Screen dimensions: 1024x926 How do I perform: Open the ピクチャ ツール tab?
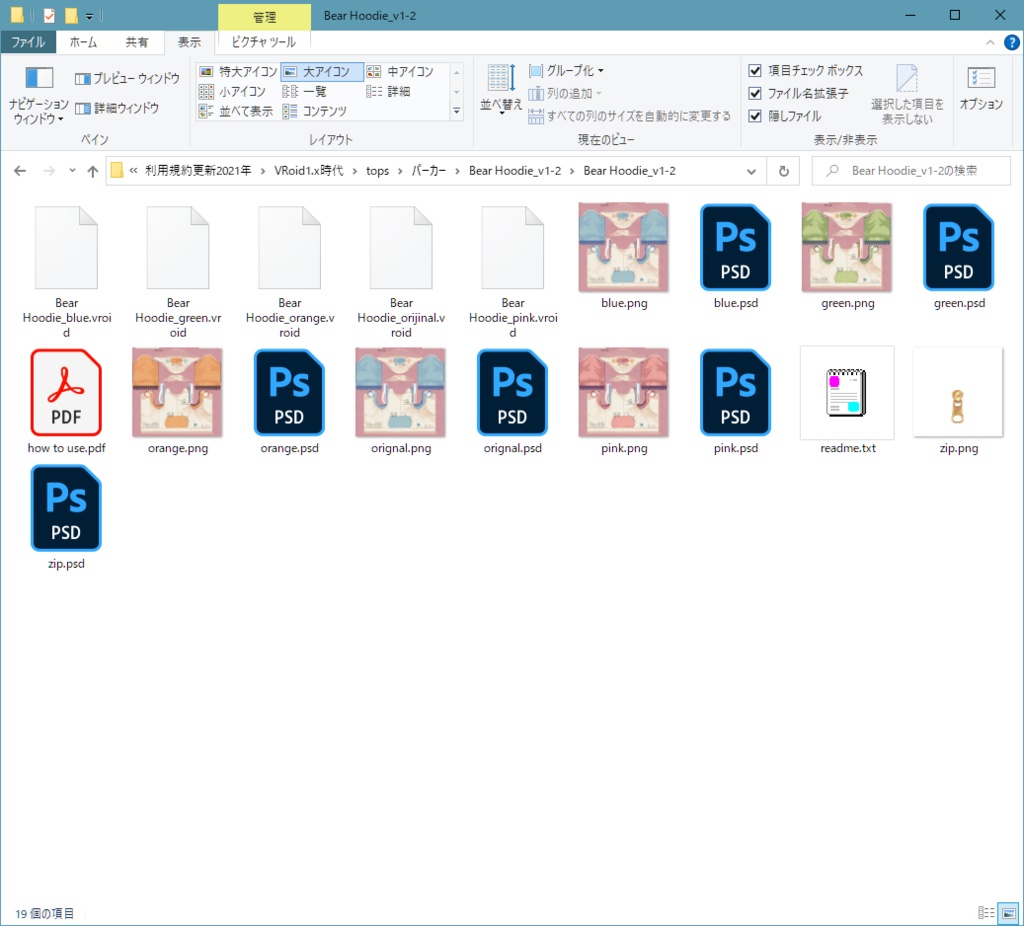pyautogui.click(x=264, y=42)
